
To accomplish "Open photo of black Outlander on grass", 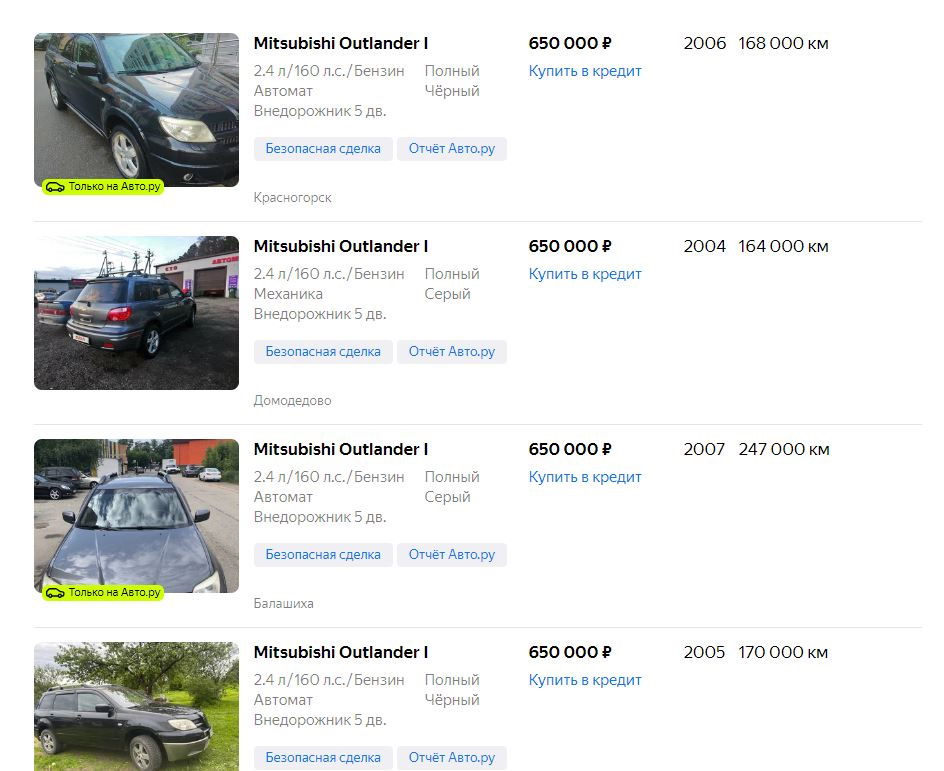I will (x=137, y=706).
